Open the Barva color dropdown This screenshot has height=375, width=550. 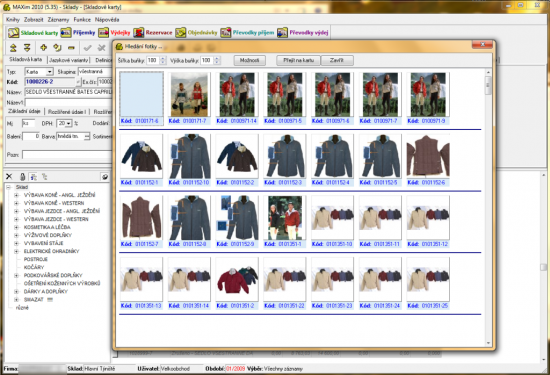pos(87,136)
